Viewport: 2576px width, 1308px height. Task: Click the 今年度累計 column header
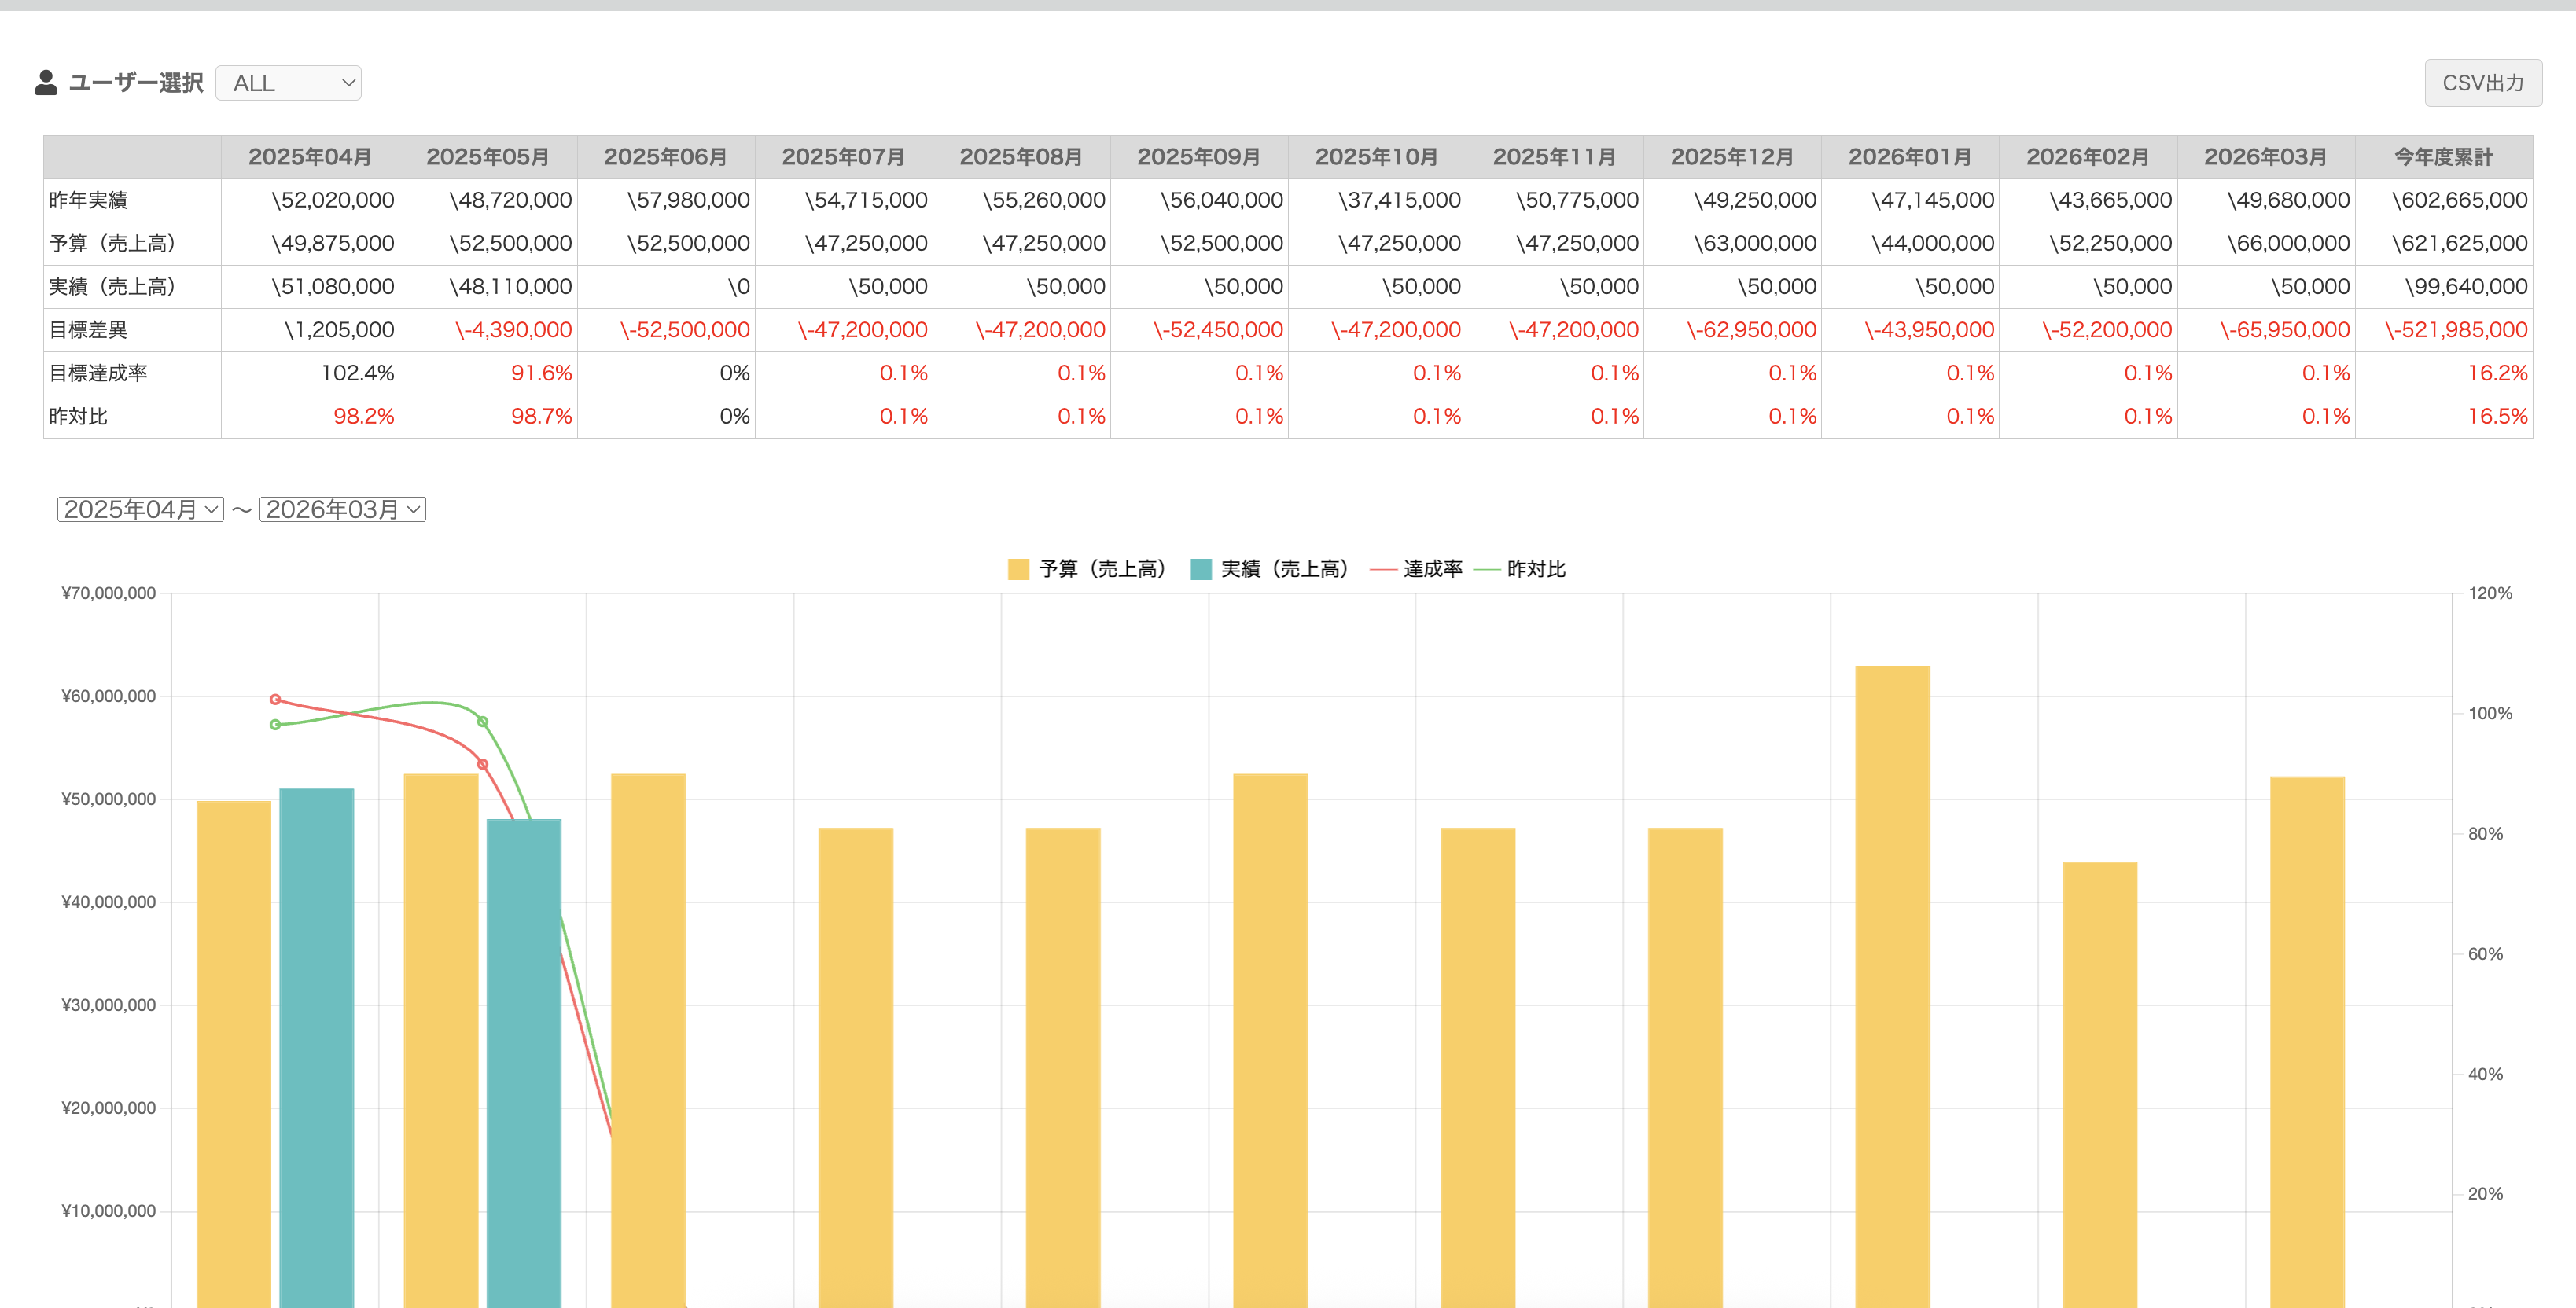point(2444,157)
